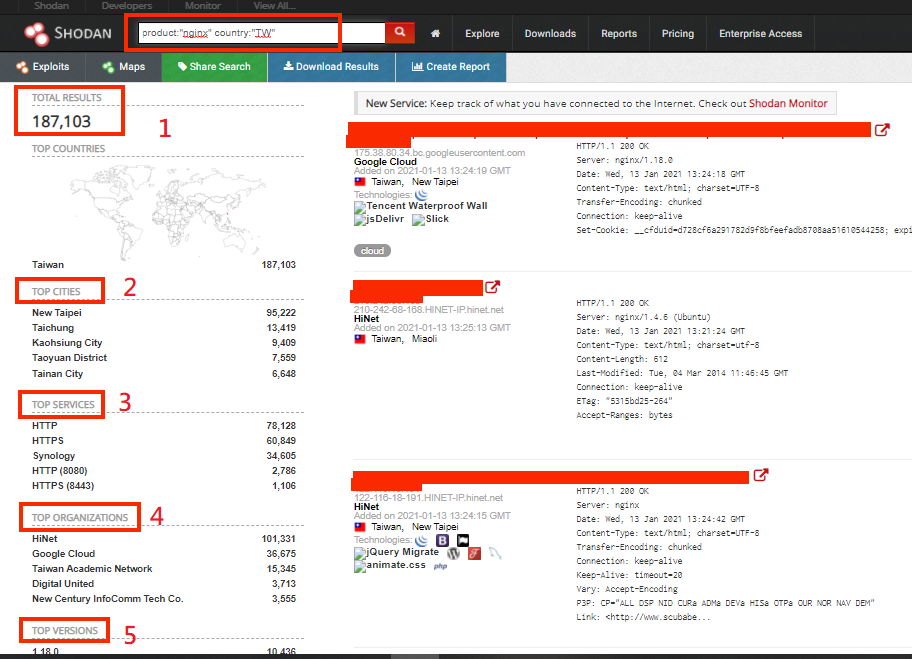Open the Downloads menu item
The height and width of the screenshot is (659, 912).
(550, 34)
